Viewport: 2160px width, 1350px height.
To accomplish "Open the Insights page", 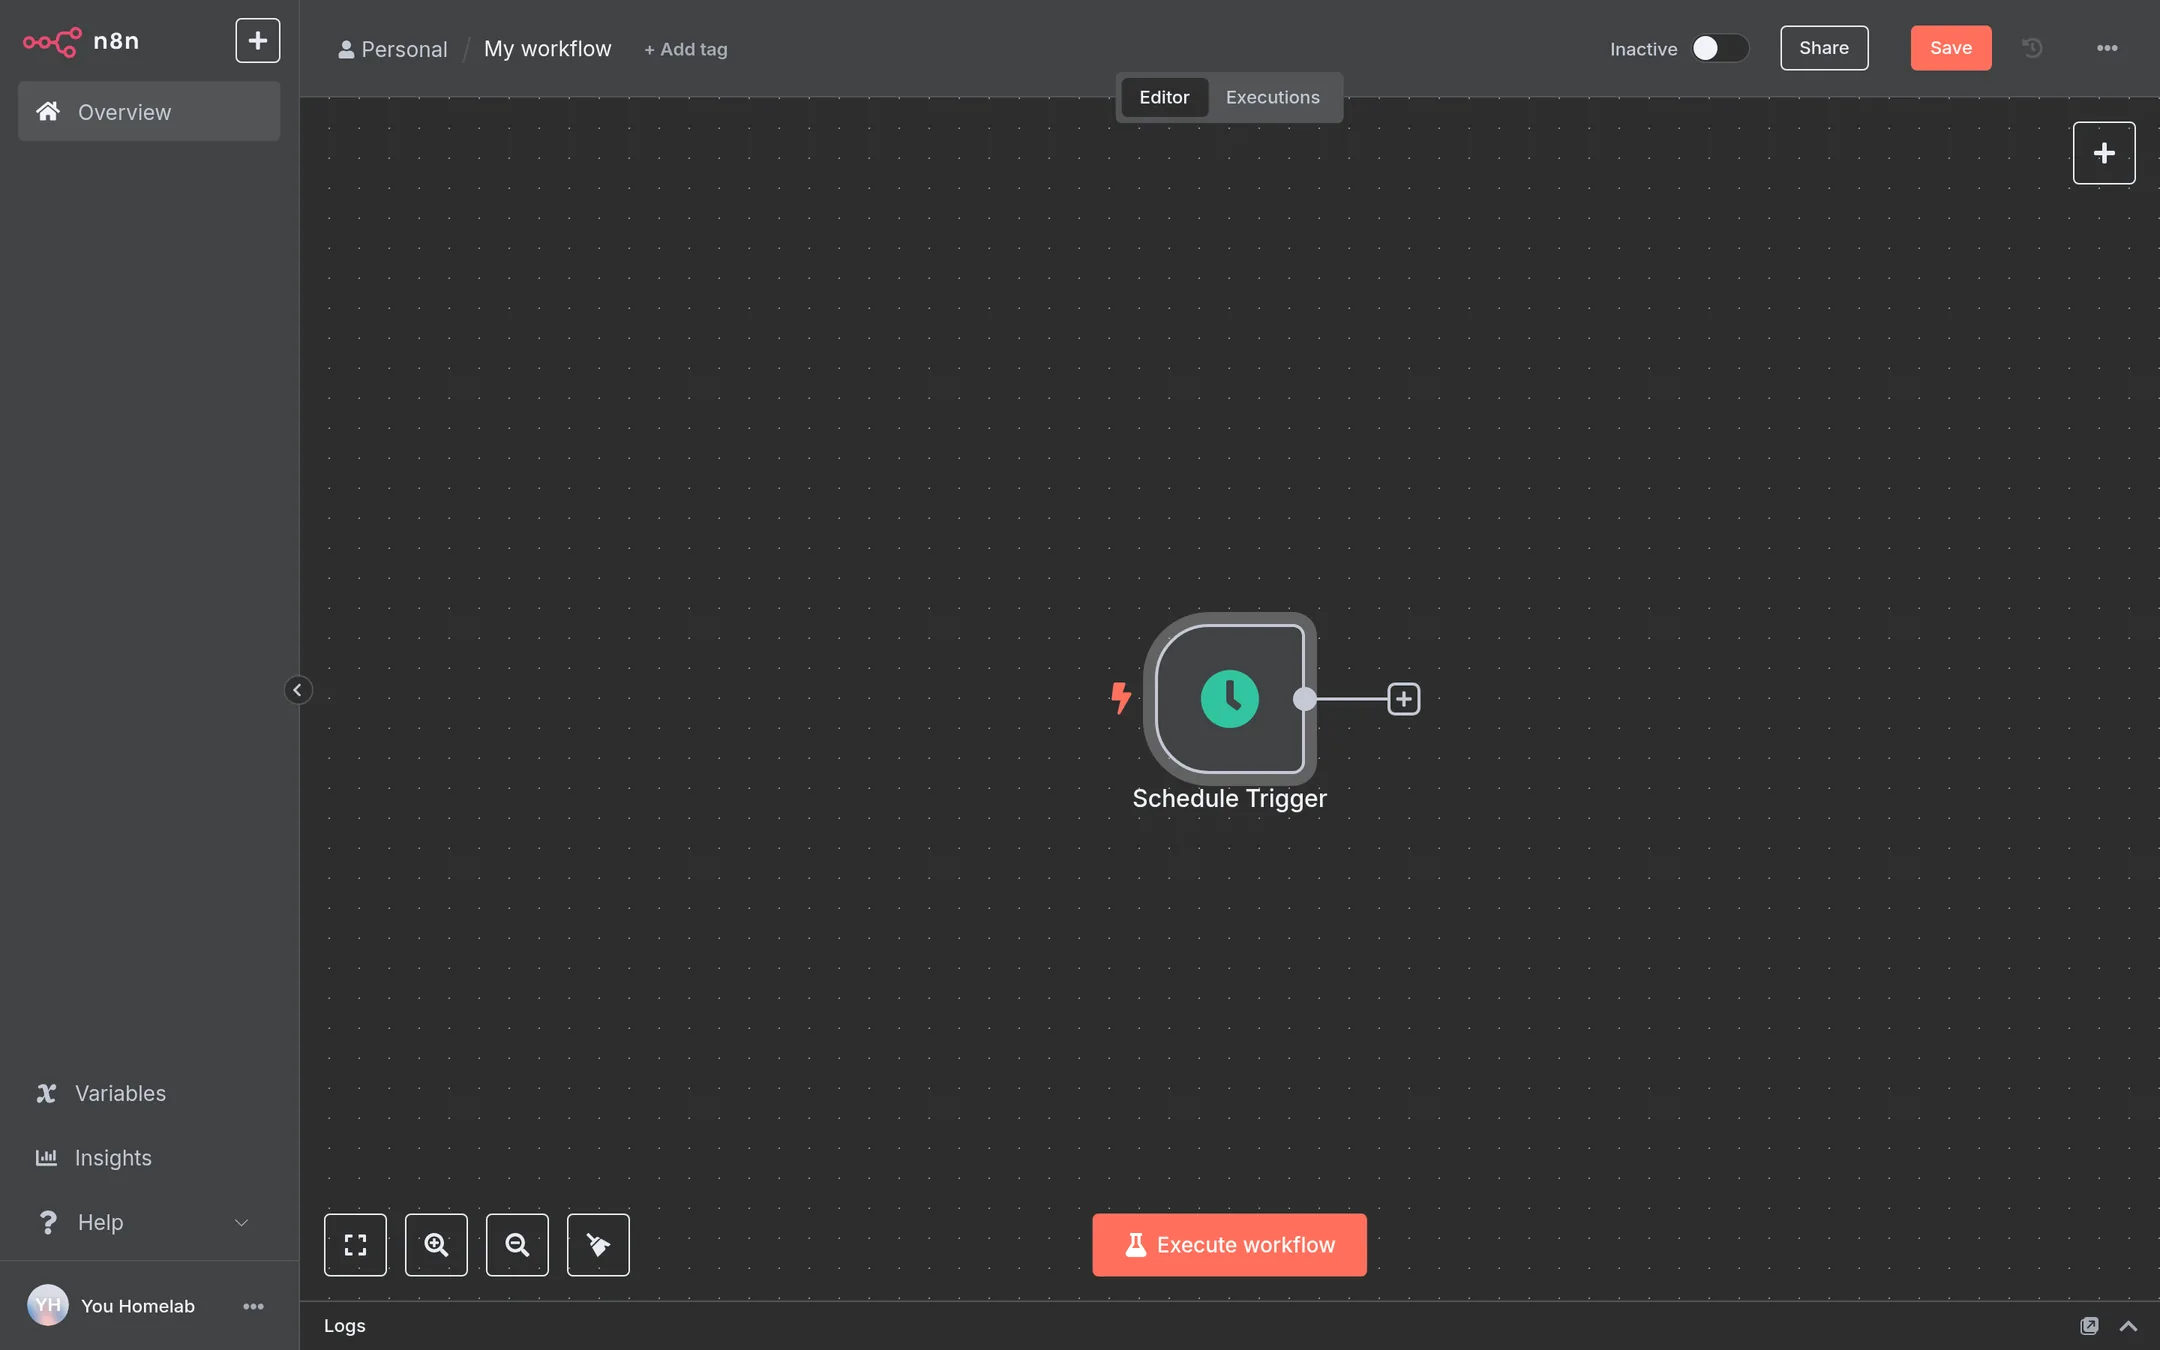I will click(149, 1158).
